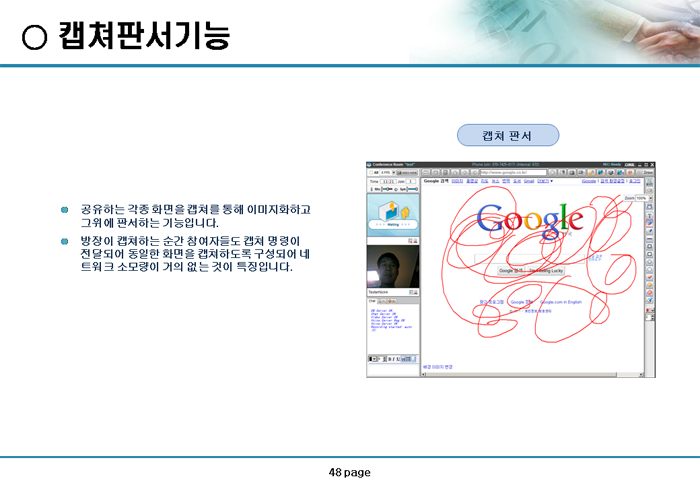Switch to the Chat tab
Screen dimensions: 700x485
coord(372,301)
